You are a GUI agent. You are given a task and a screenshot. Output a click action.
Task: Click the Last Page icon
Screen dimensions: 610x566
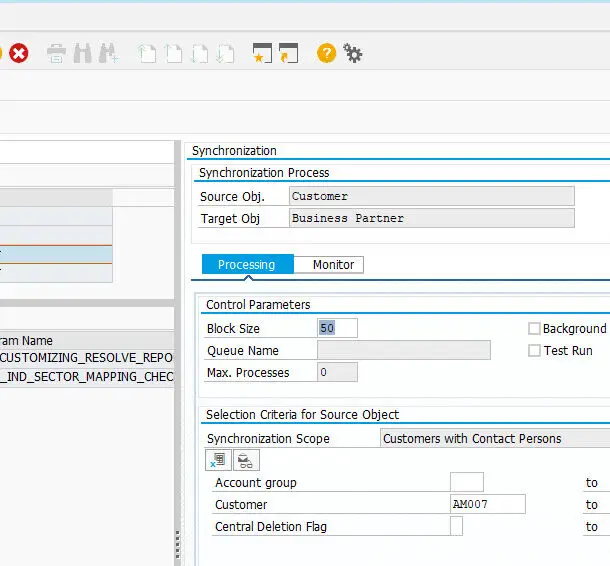coord(226,53)
